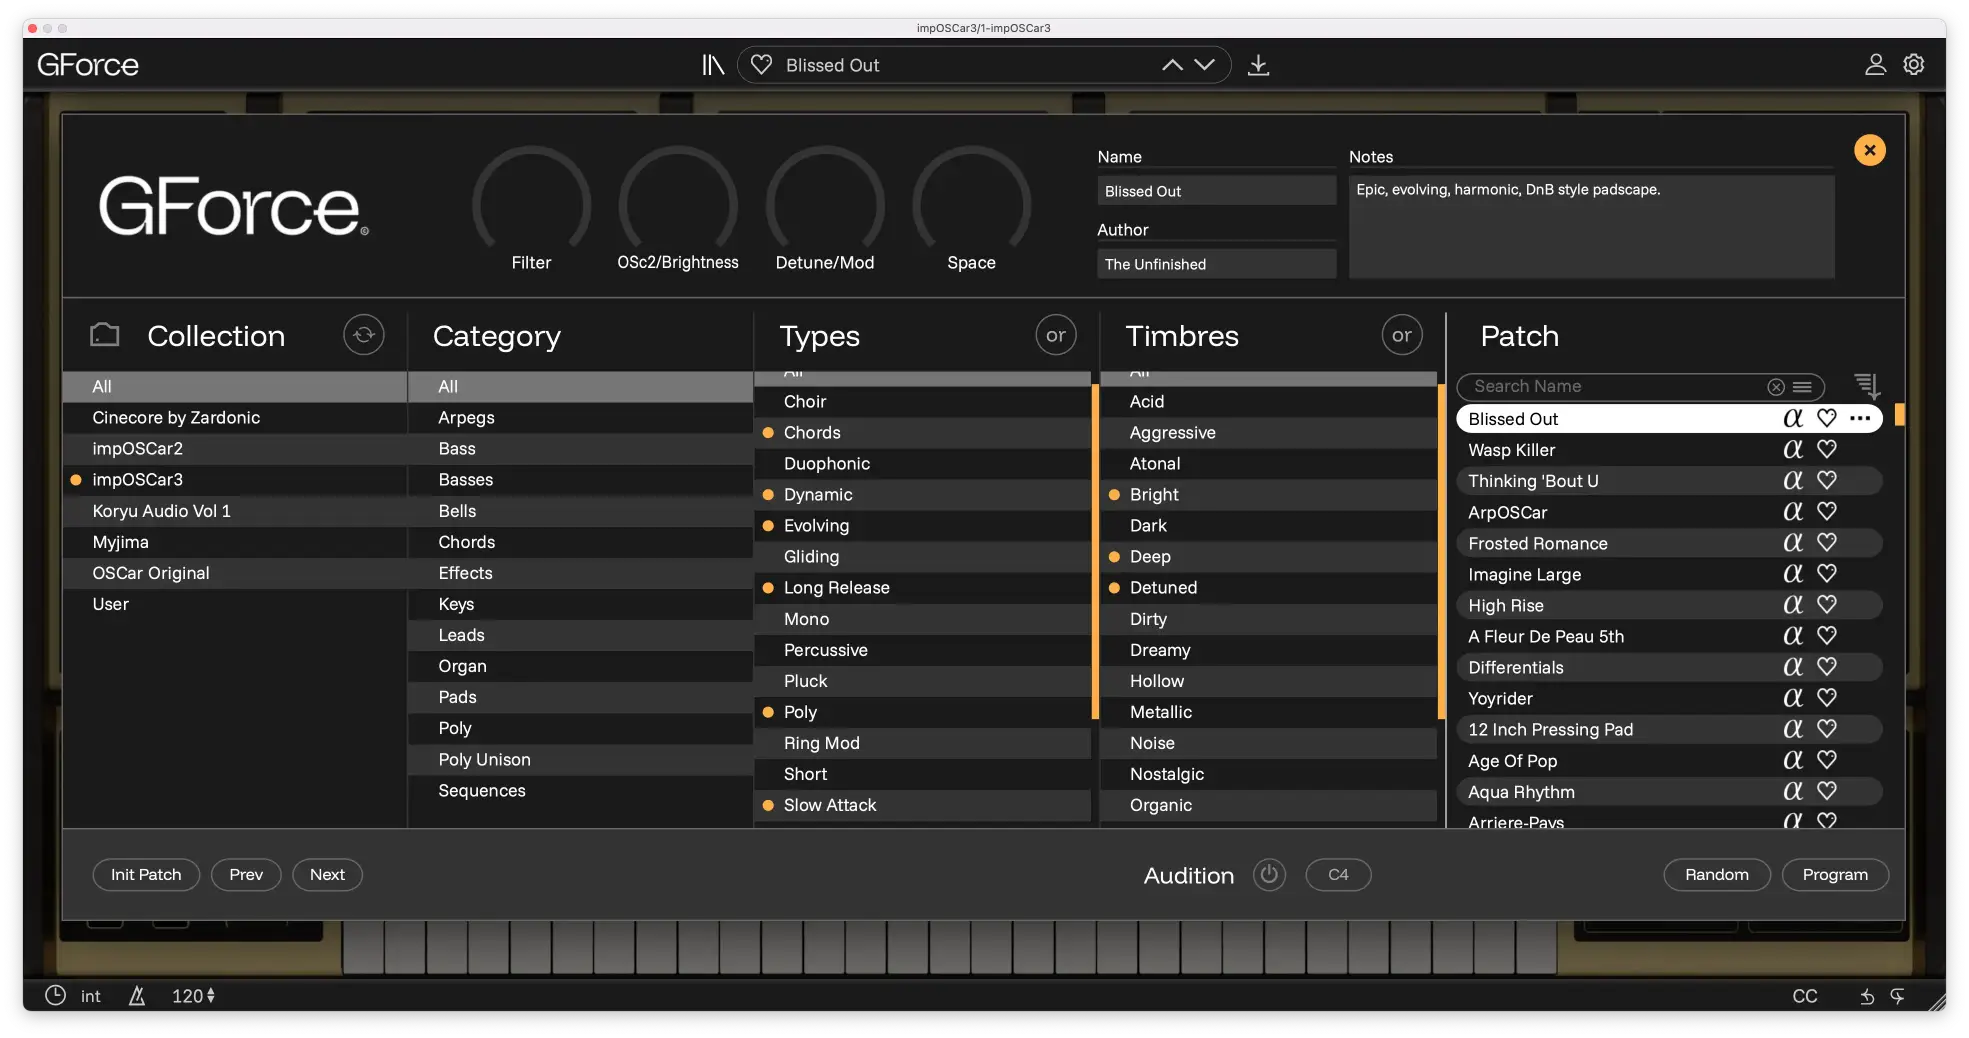
Task: Edit the Notes text field
Action: [1591, 227]
